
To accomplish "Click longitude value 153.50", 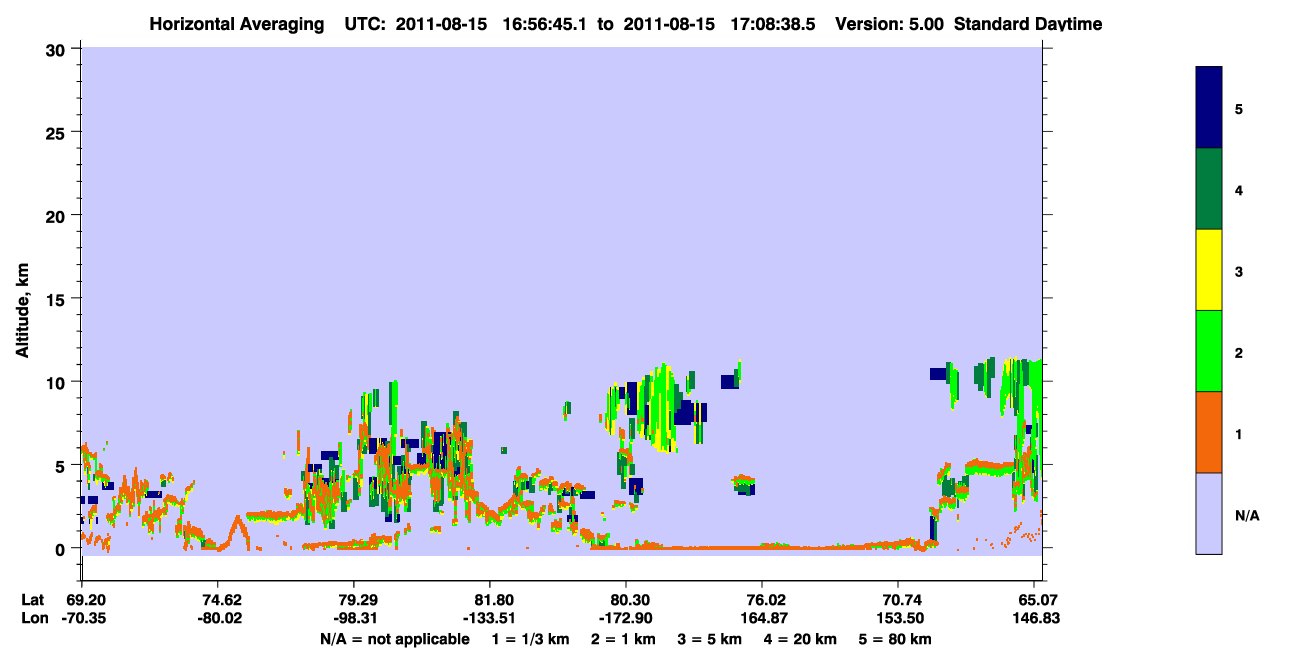I will tap(899, 618).
